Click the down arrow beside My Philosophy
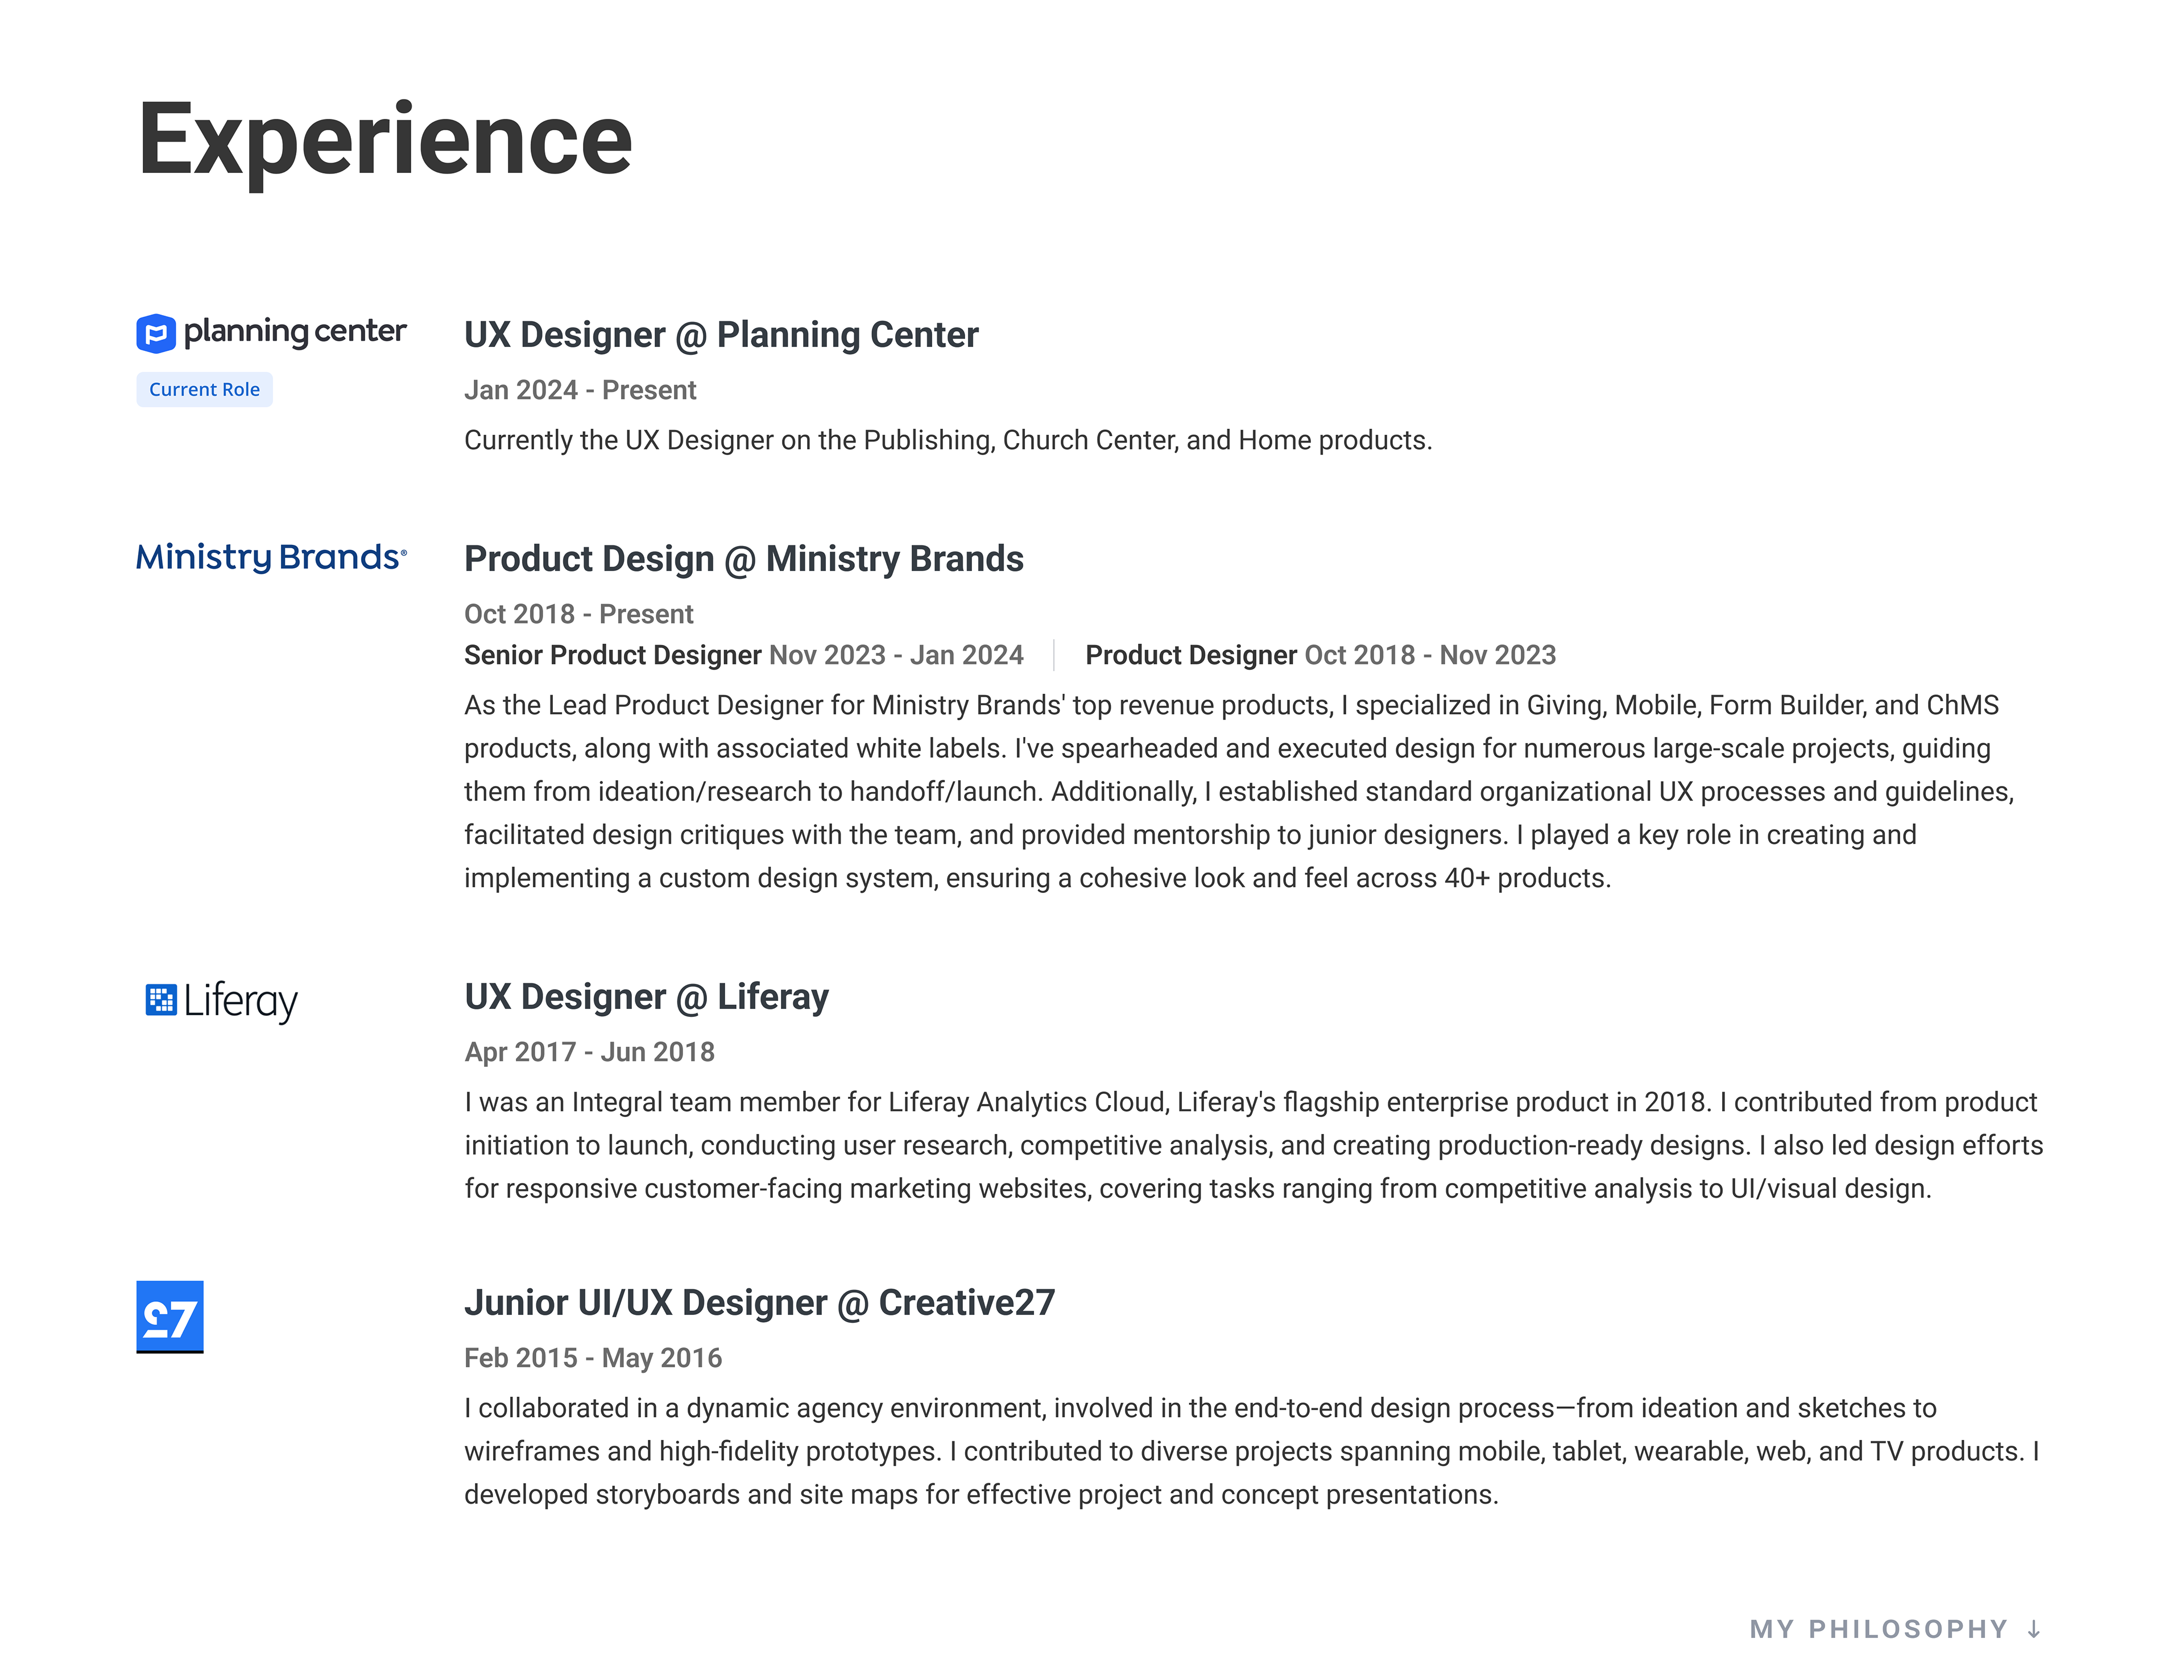This screenshot has width=2184, height=1680. [x=2033, y=1629]
